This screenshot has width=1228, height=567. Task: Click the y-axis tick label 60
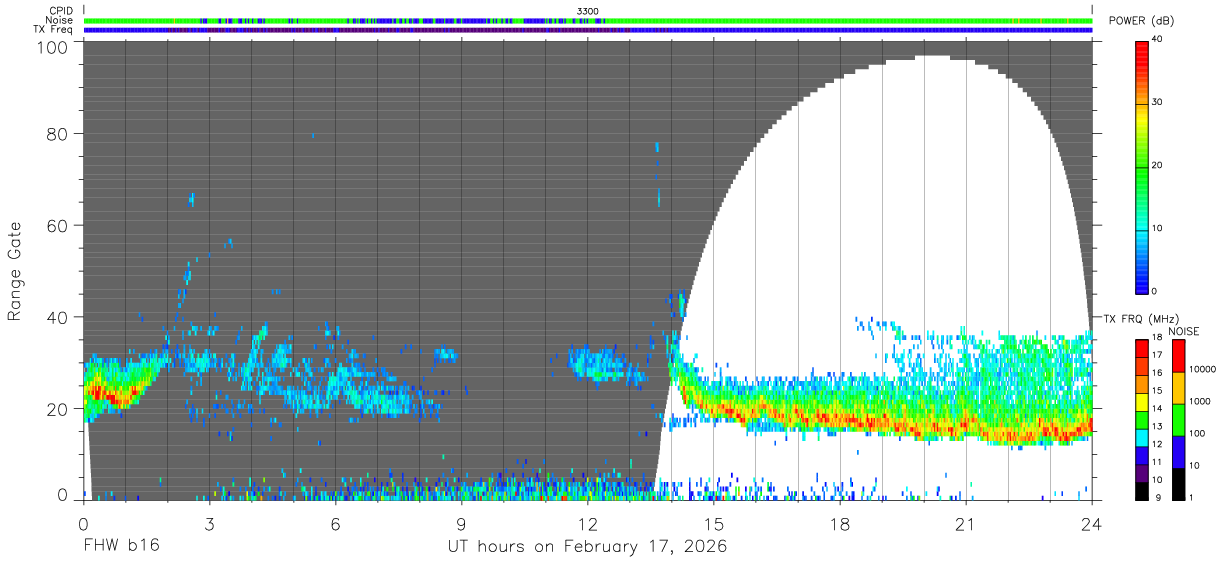(x=57, y=226)
